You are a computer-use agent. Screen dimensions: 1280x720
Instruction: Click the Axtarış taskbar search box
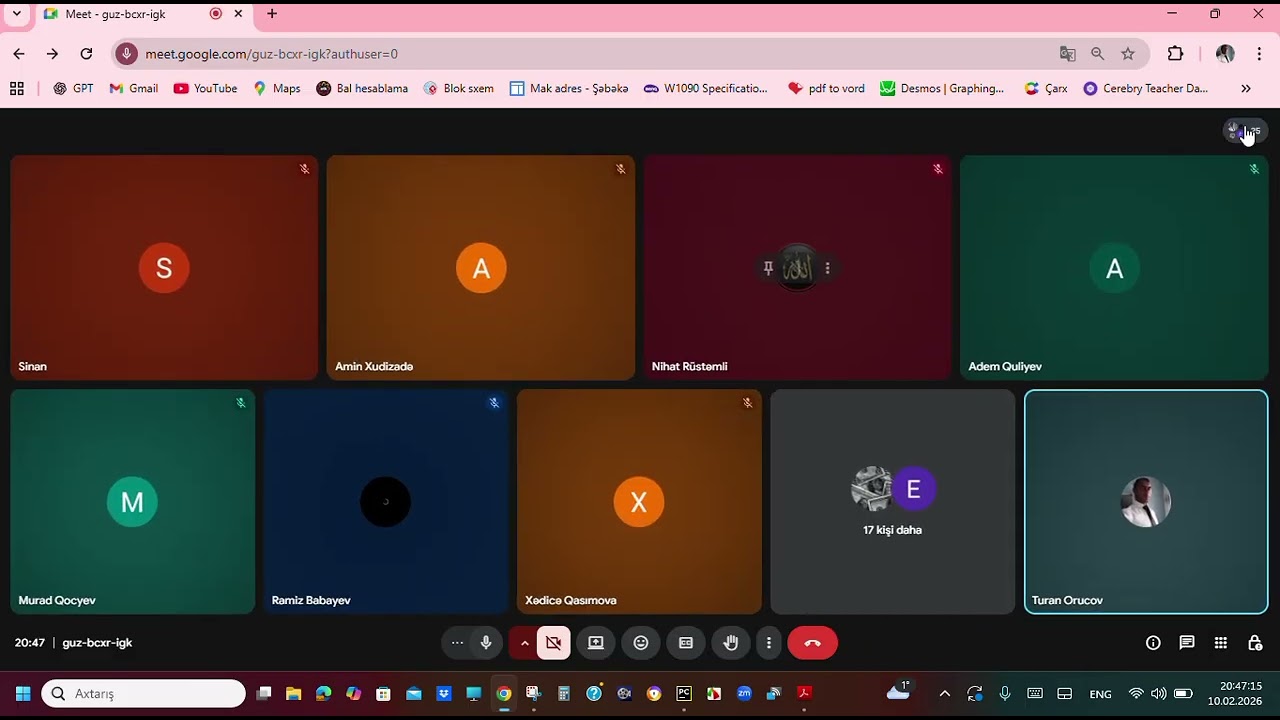click(144, 693)
